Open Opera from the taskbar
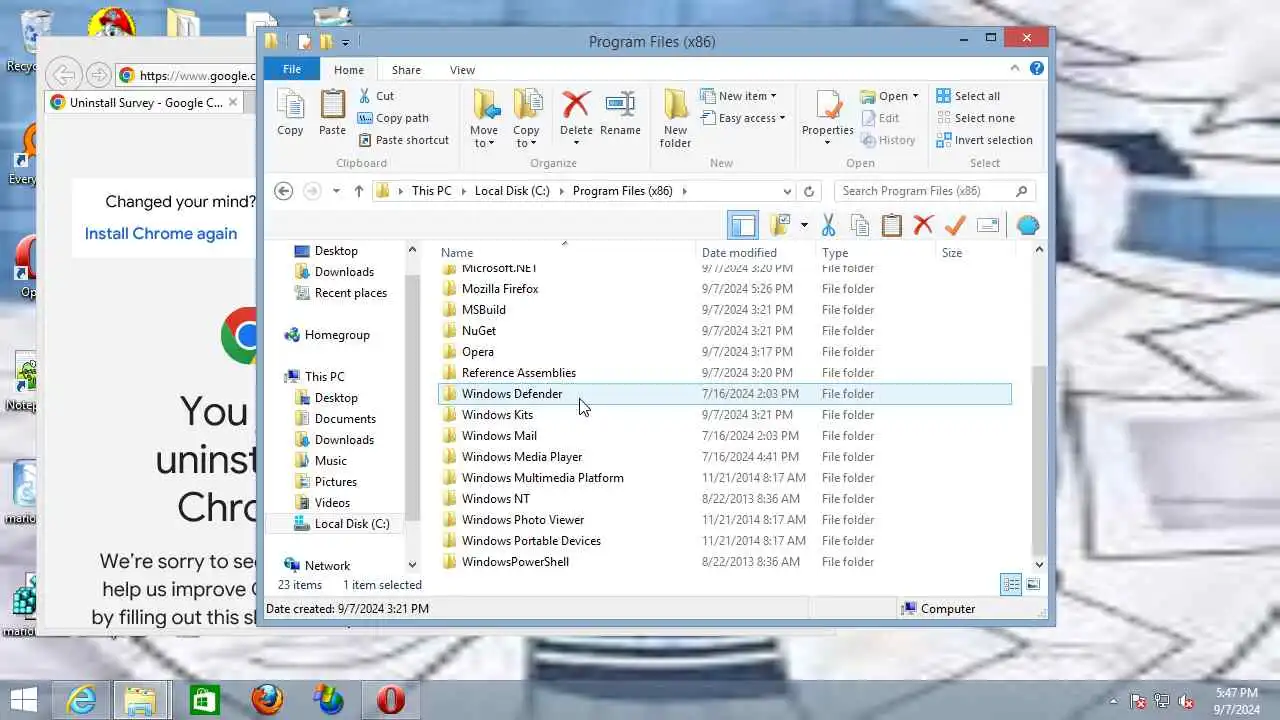The width and height of the screenshot is (1280, 720). 390,700
